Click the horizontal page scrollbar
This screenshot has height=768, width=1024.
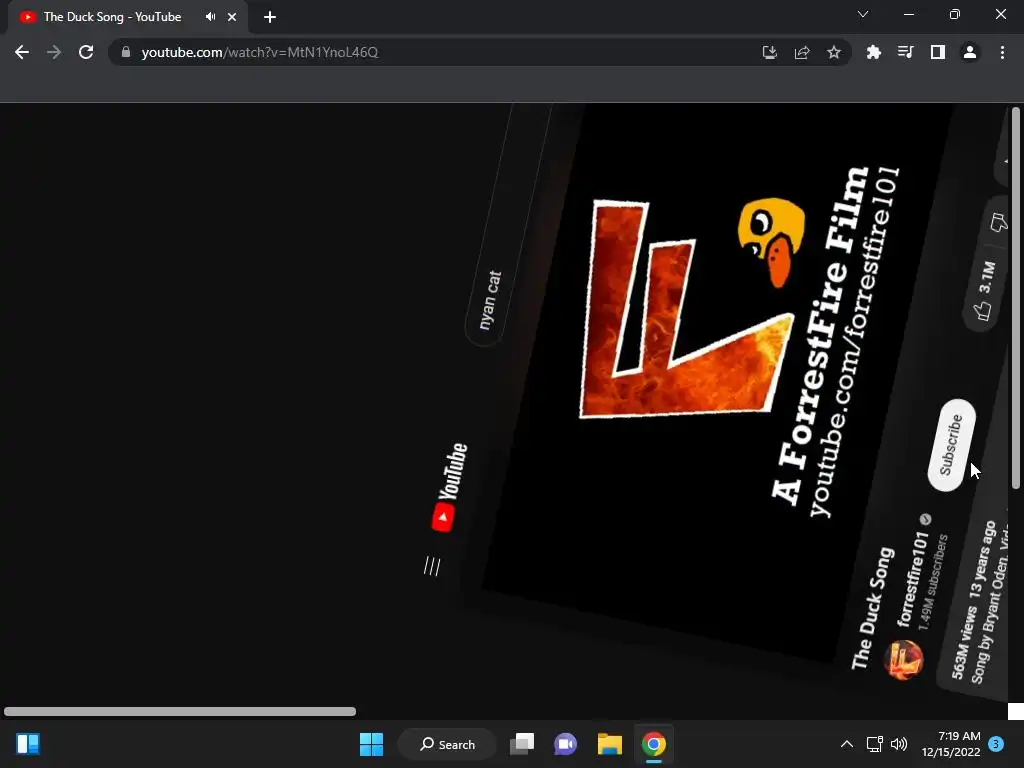pos(180,711)
